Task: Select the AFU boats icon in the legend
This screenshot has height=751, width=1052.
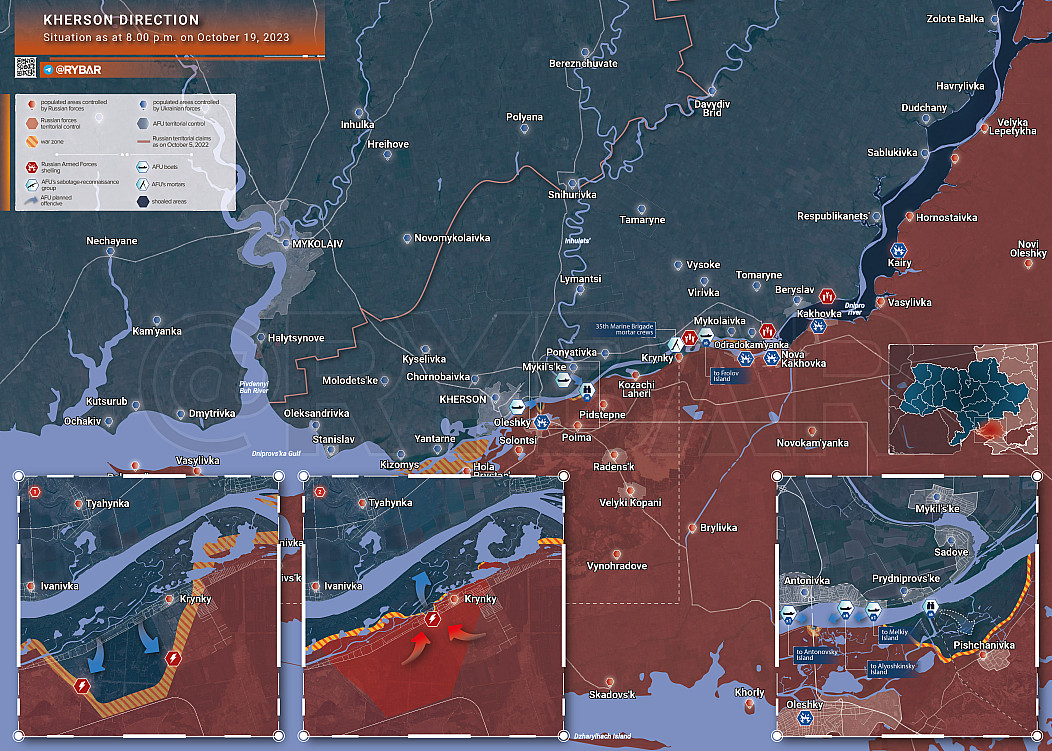Action: [142, 166]
